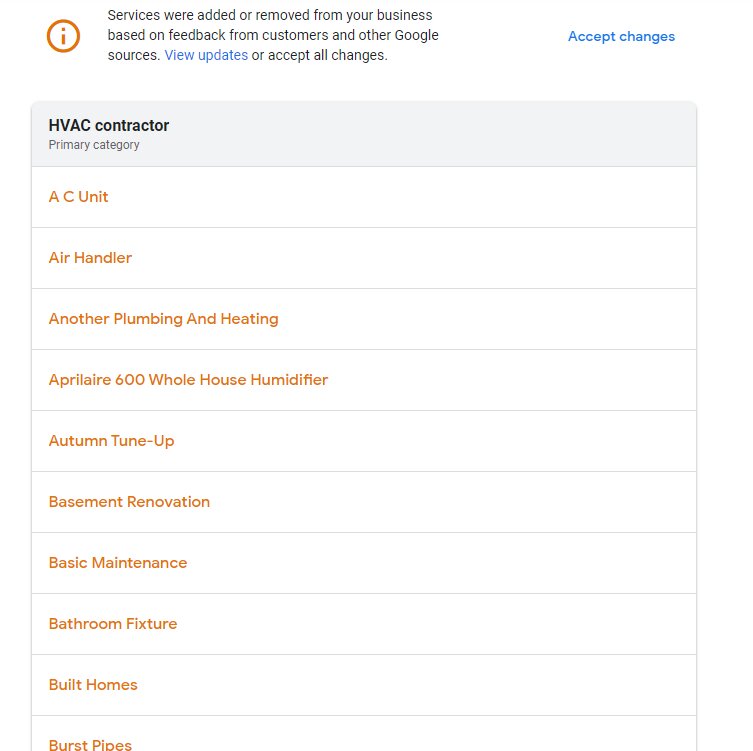
Task: Open Another Plumbing And Heating service
Action: pyautogui.click(x=163, y=319)
